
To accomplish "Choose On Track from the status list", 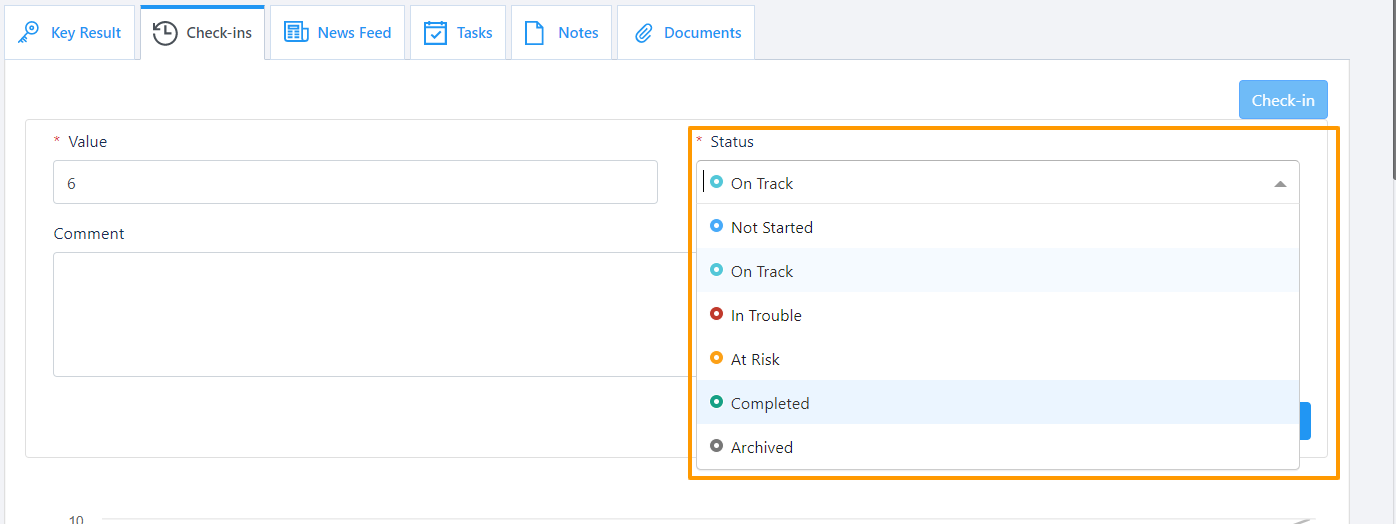I will click(761, 271).
